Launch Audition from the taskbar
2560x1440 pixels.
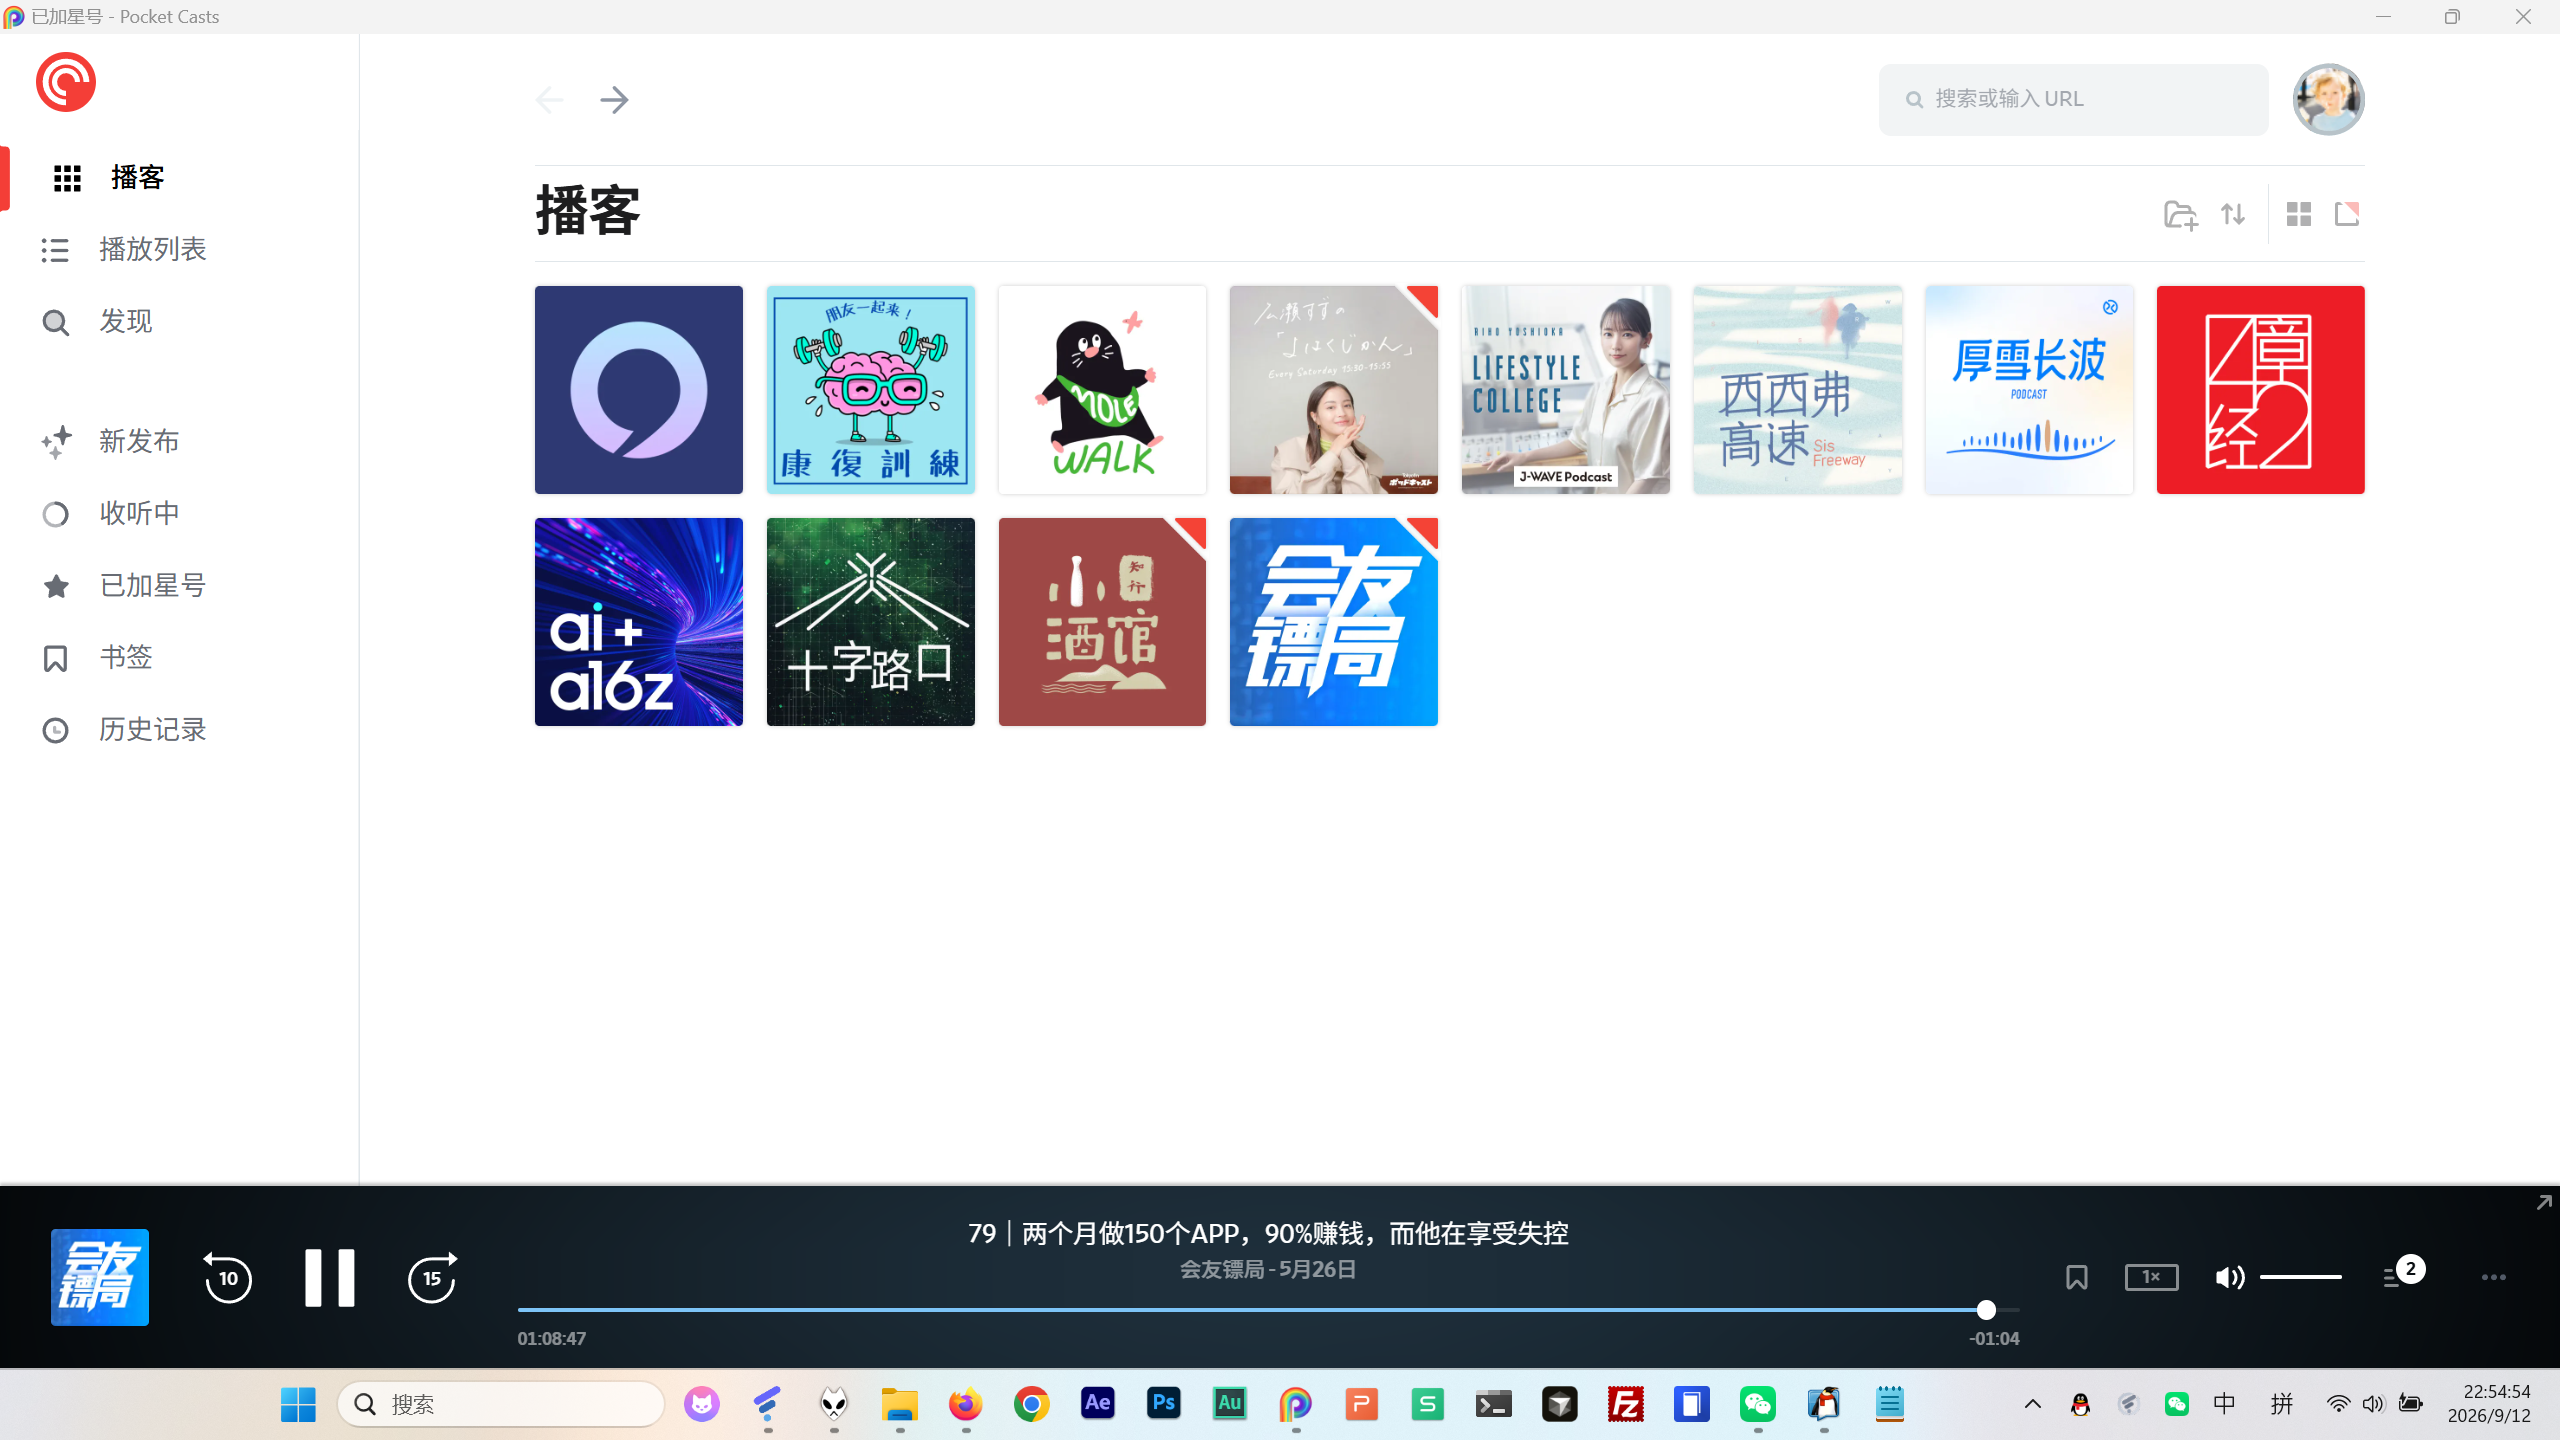coord(1229,1405)
